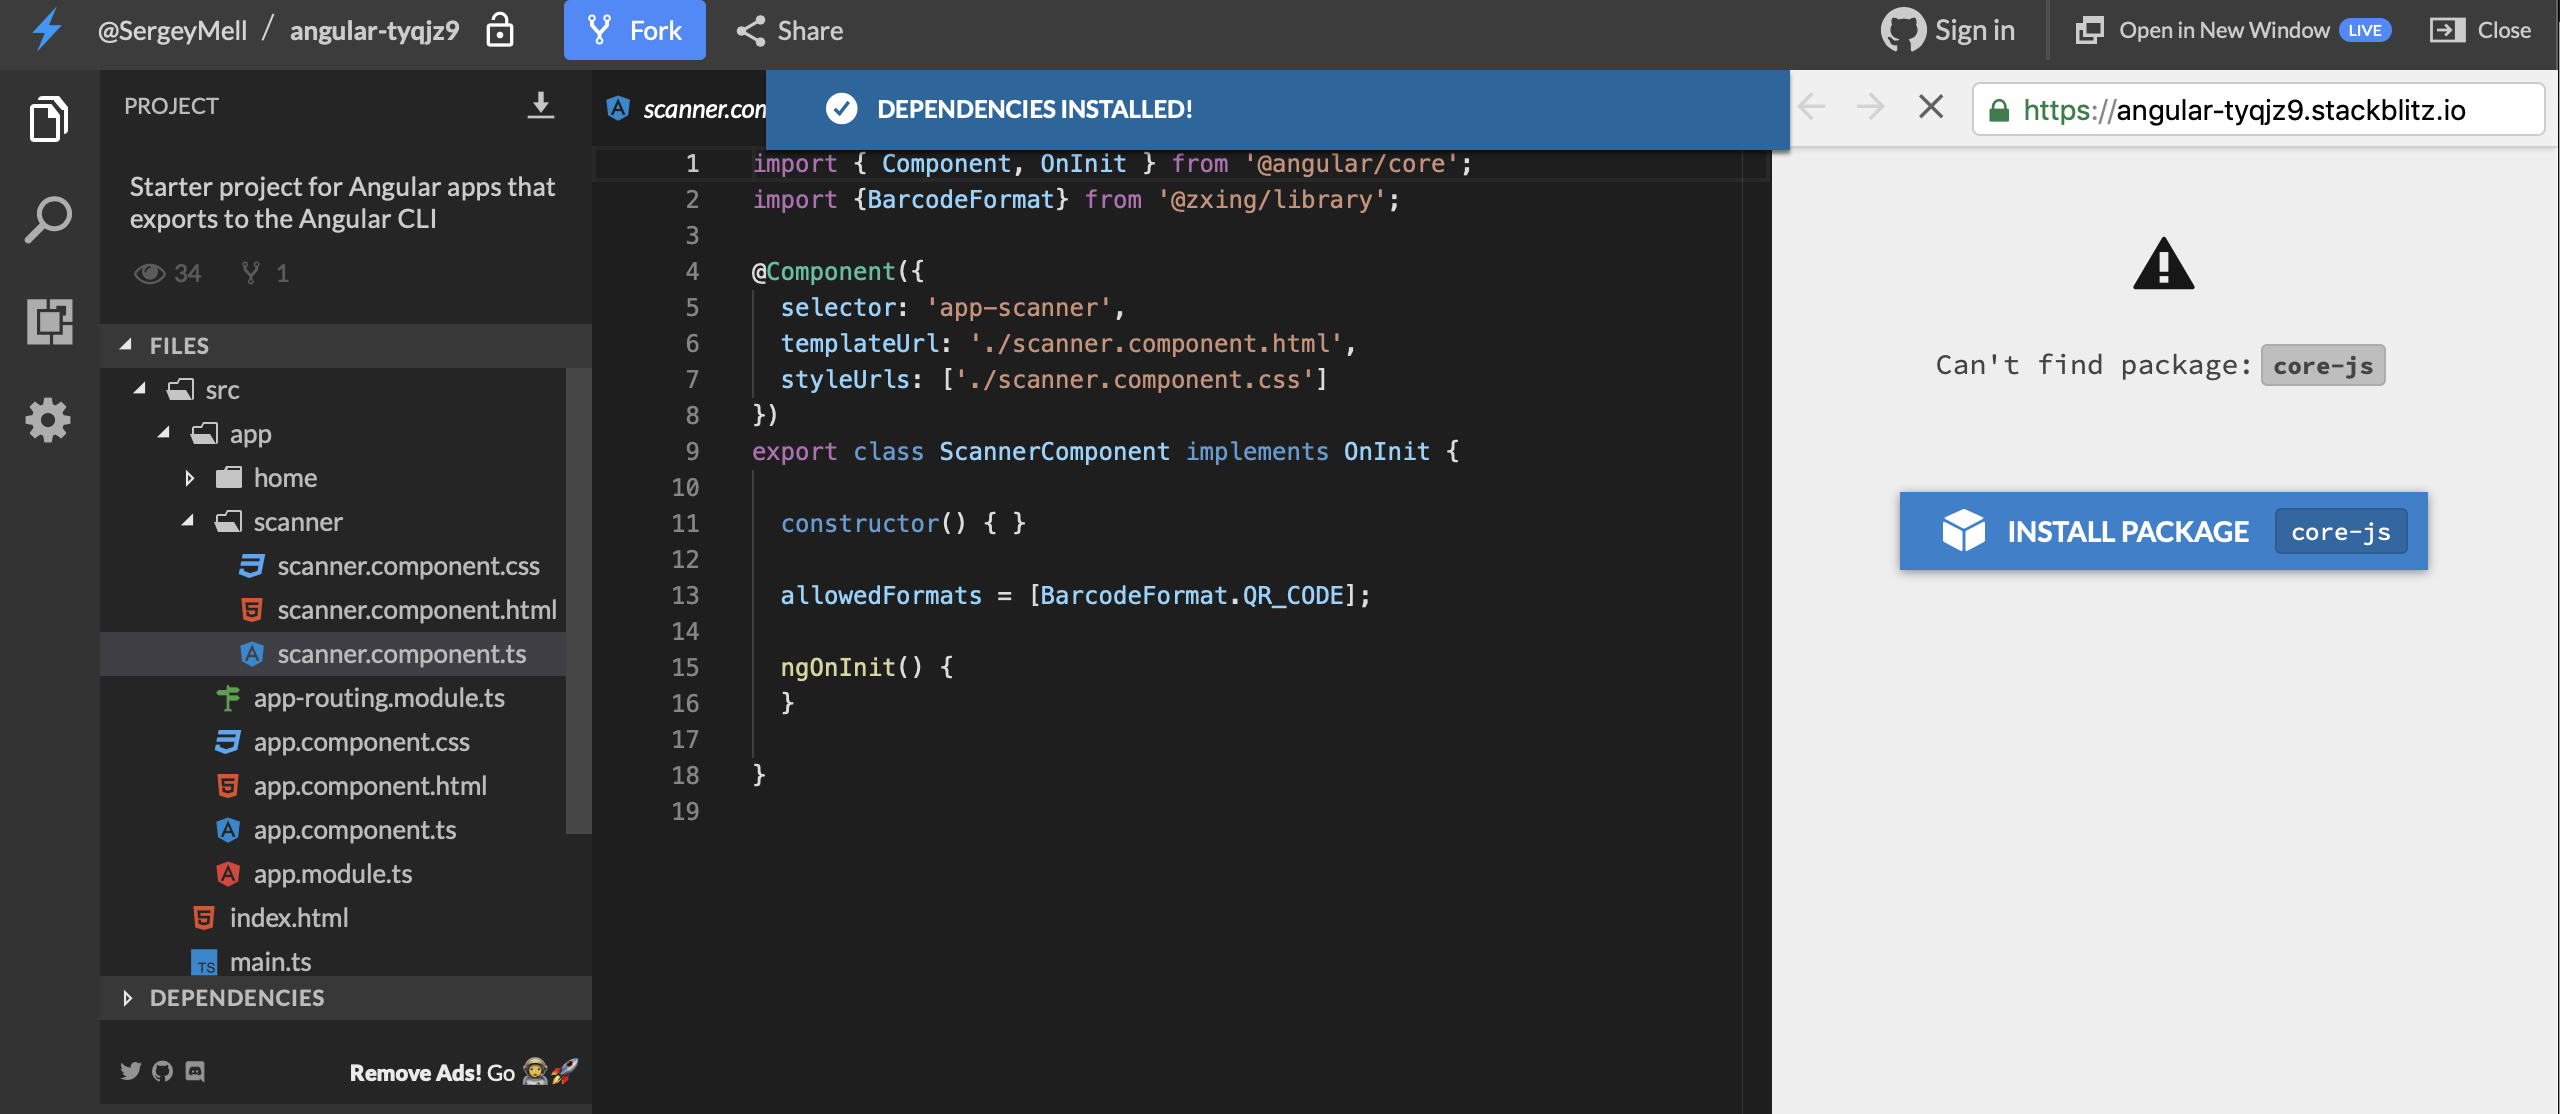The image size is (2560, 1114).
Task: Open scanner.component.html file
Action: 416,610
